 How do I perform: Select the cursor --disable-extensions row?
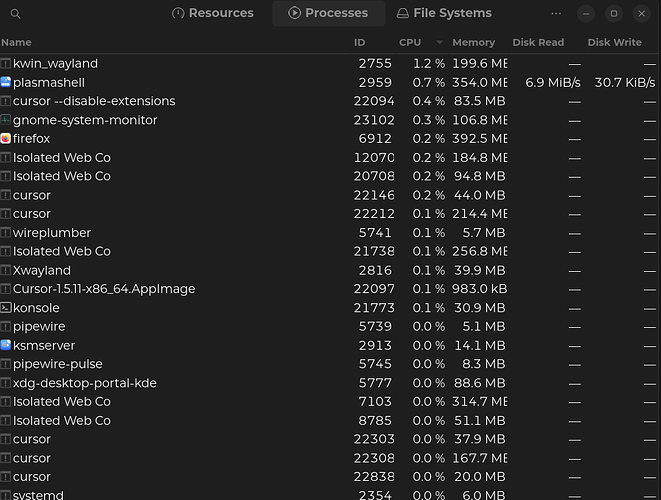coord(330,101)
